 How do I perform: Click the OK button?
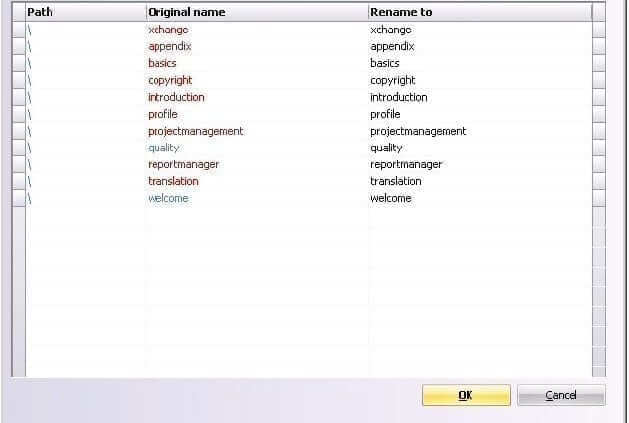click(x=466, y=395)
